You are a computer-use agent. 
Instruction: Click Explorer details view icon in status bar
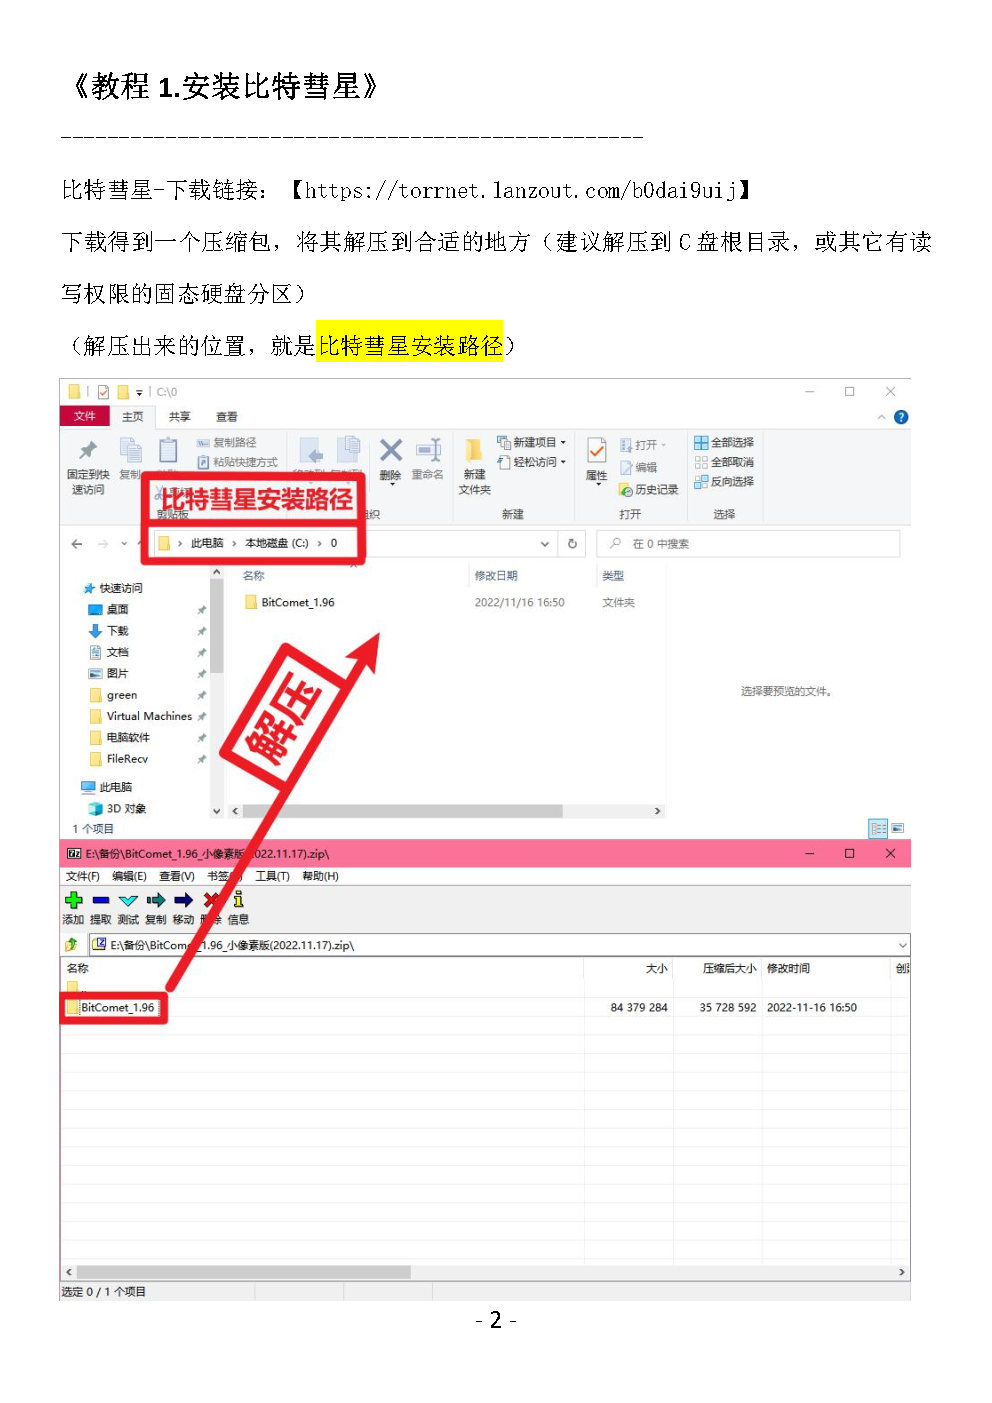click(878, 828)
